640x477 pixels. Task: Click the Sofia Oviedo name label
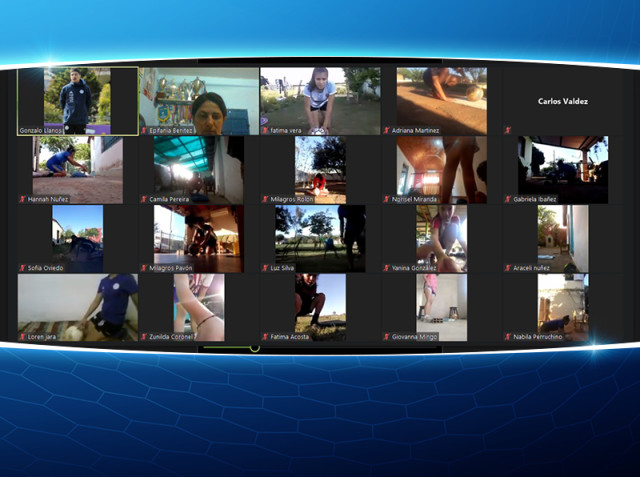click(46, 268)
